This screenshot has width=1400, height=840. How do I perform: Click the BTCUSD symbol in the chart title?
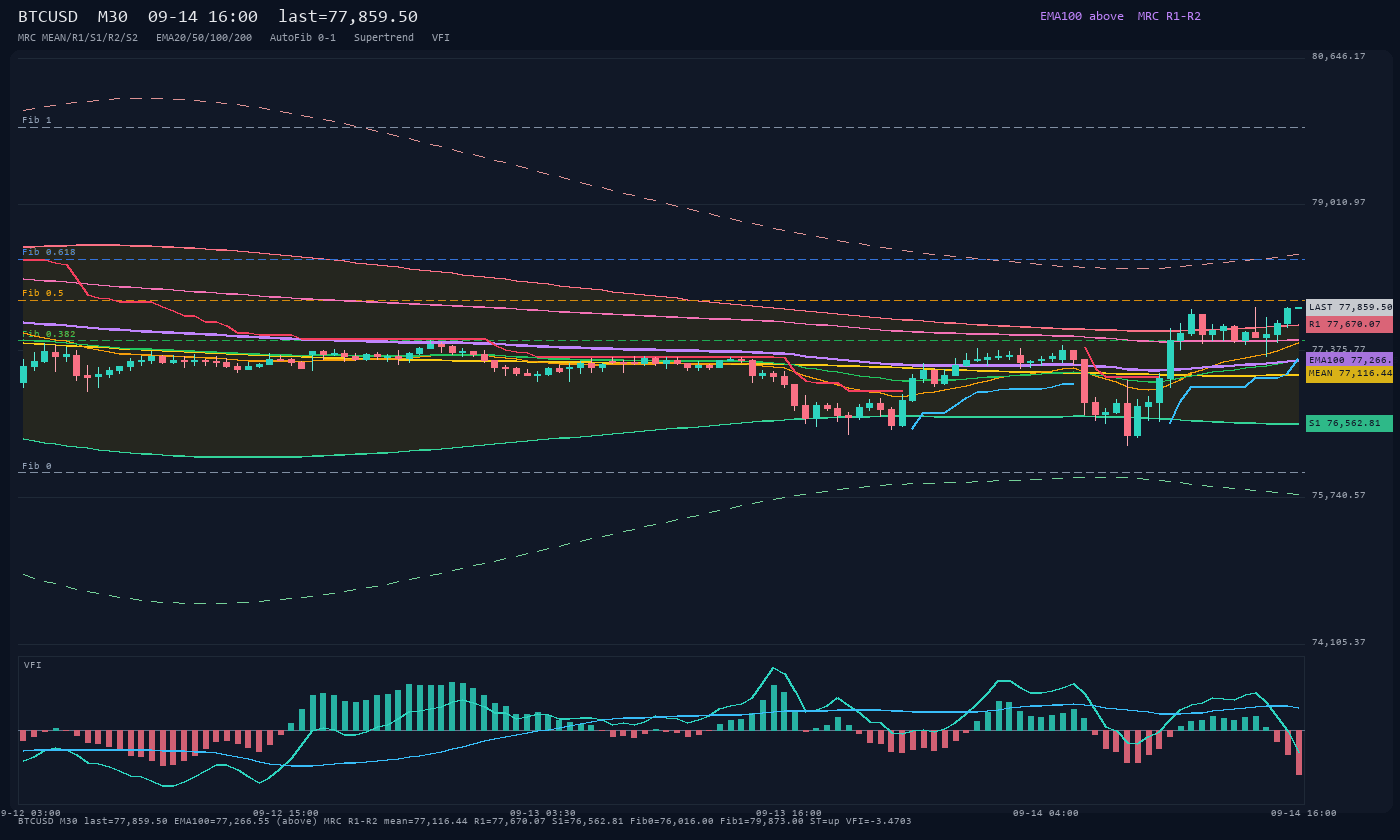click(48, 16)
